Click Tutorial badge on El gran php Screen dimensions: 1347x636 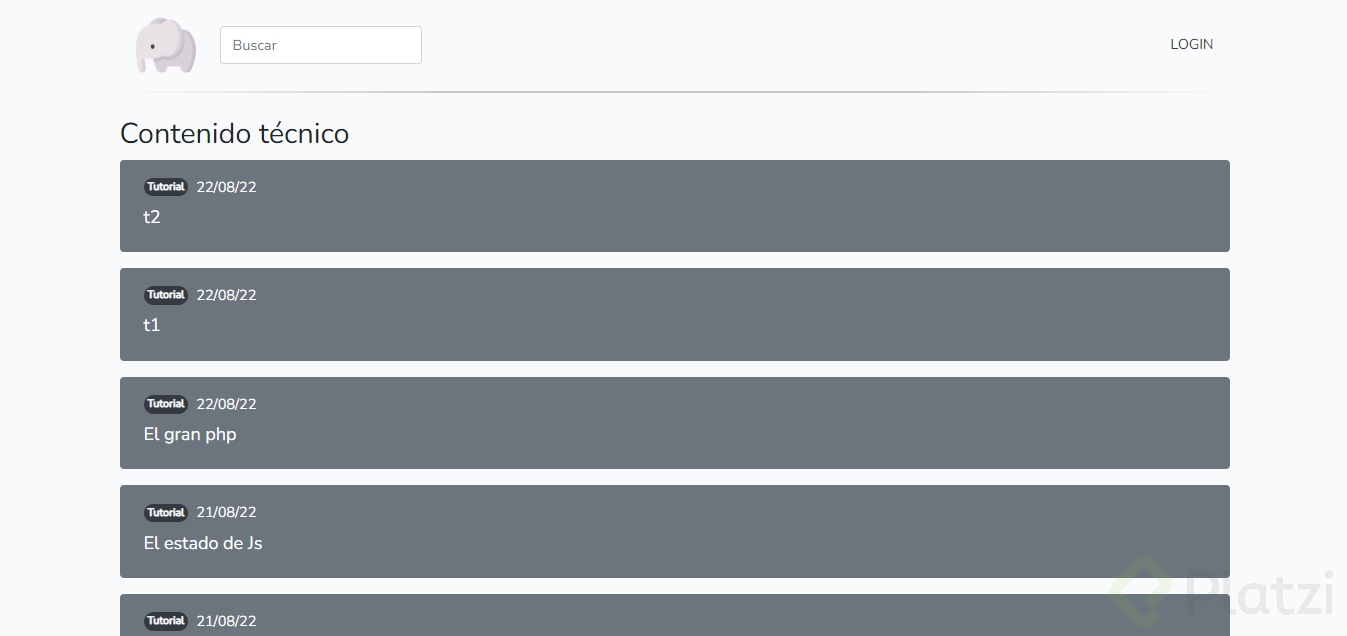[166, 404]
